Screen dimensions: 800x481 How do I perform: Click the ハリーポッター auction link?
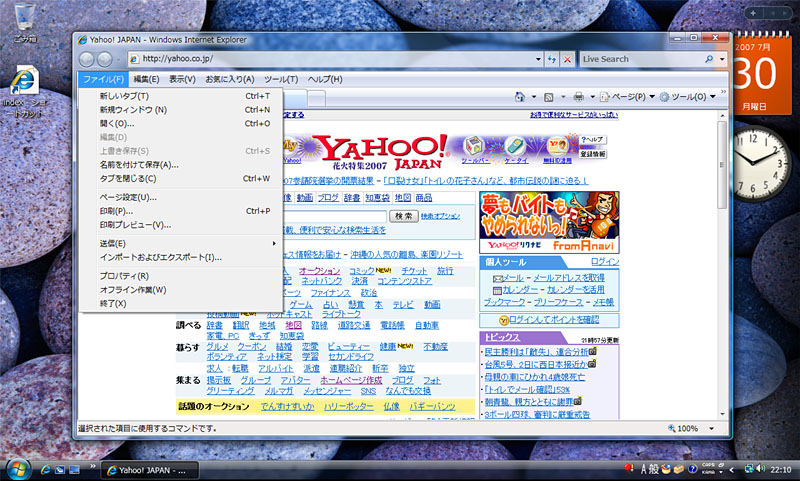point(348,407)
